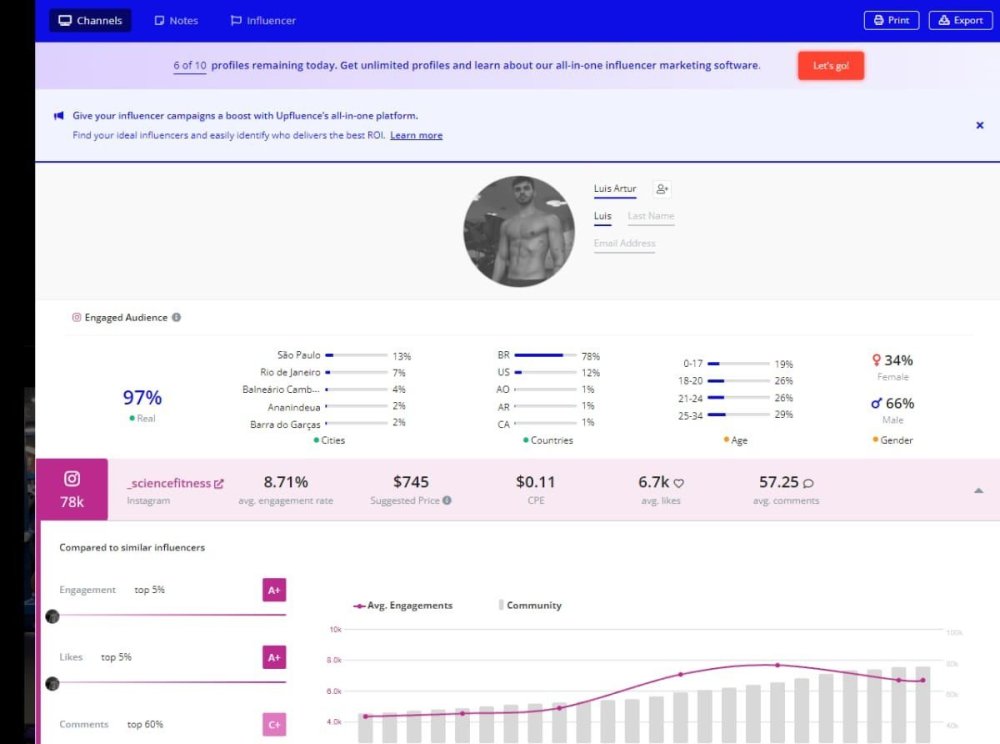Click the male gender icon at 66%

point(876,404)
